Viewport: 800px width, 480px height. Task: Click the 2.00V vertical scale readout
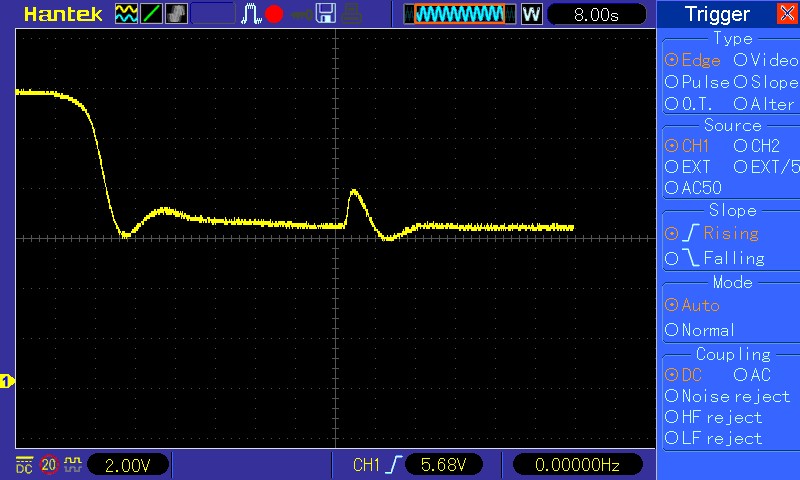pyautogui.click(x=128, y=465)
